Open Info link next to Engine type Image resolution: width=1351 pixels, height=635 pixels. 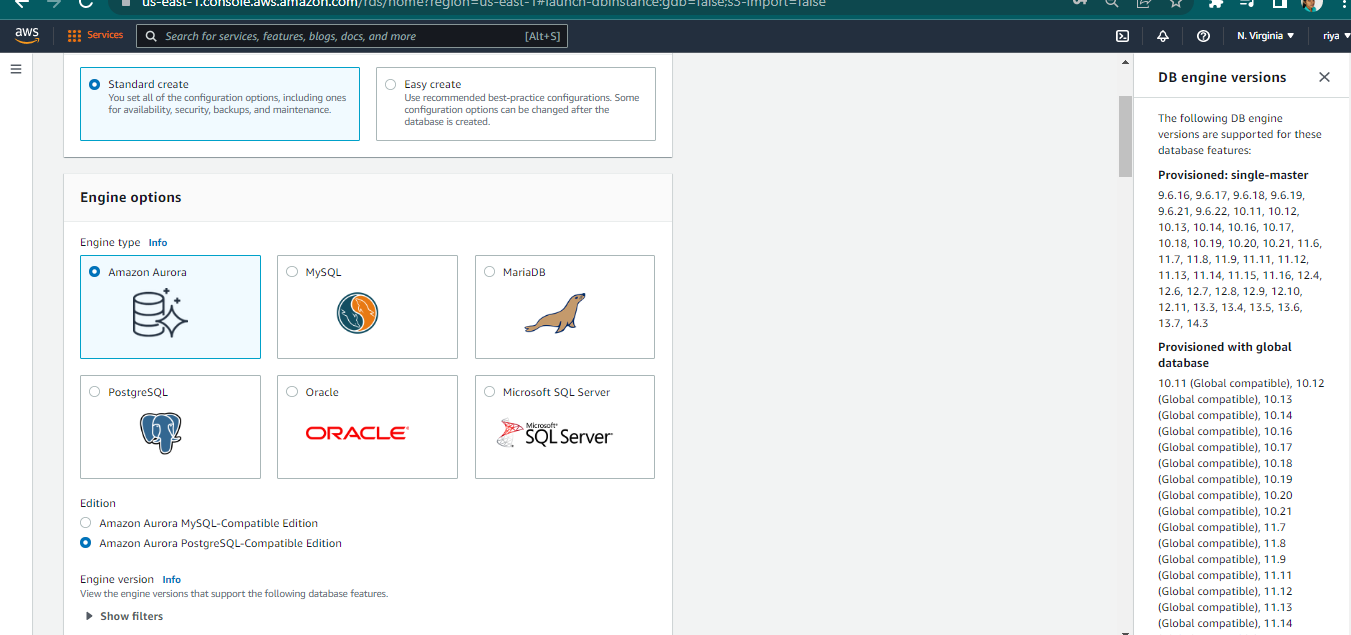click(x=158, y=243)
